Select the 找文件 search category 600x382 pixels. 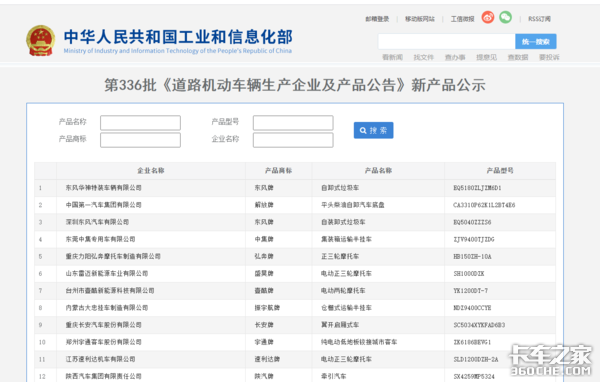pyautogui.click(x=424, y=57)
